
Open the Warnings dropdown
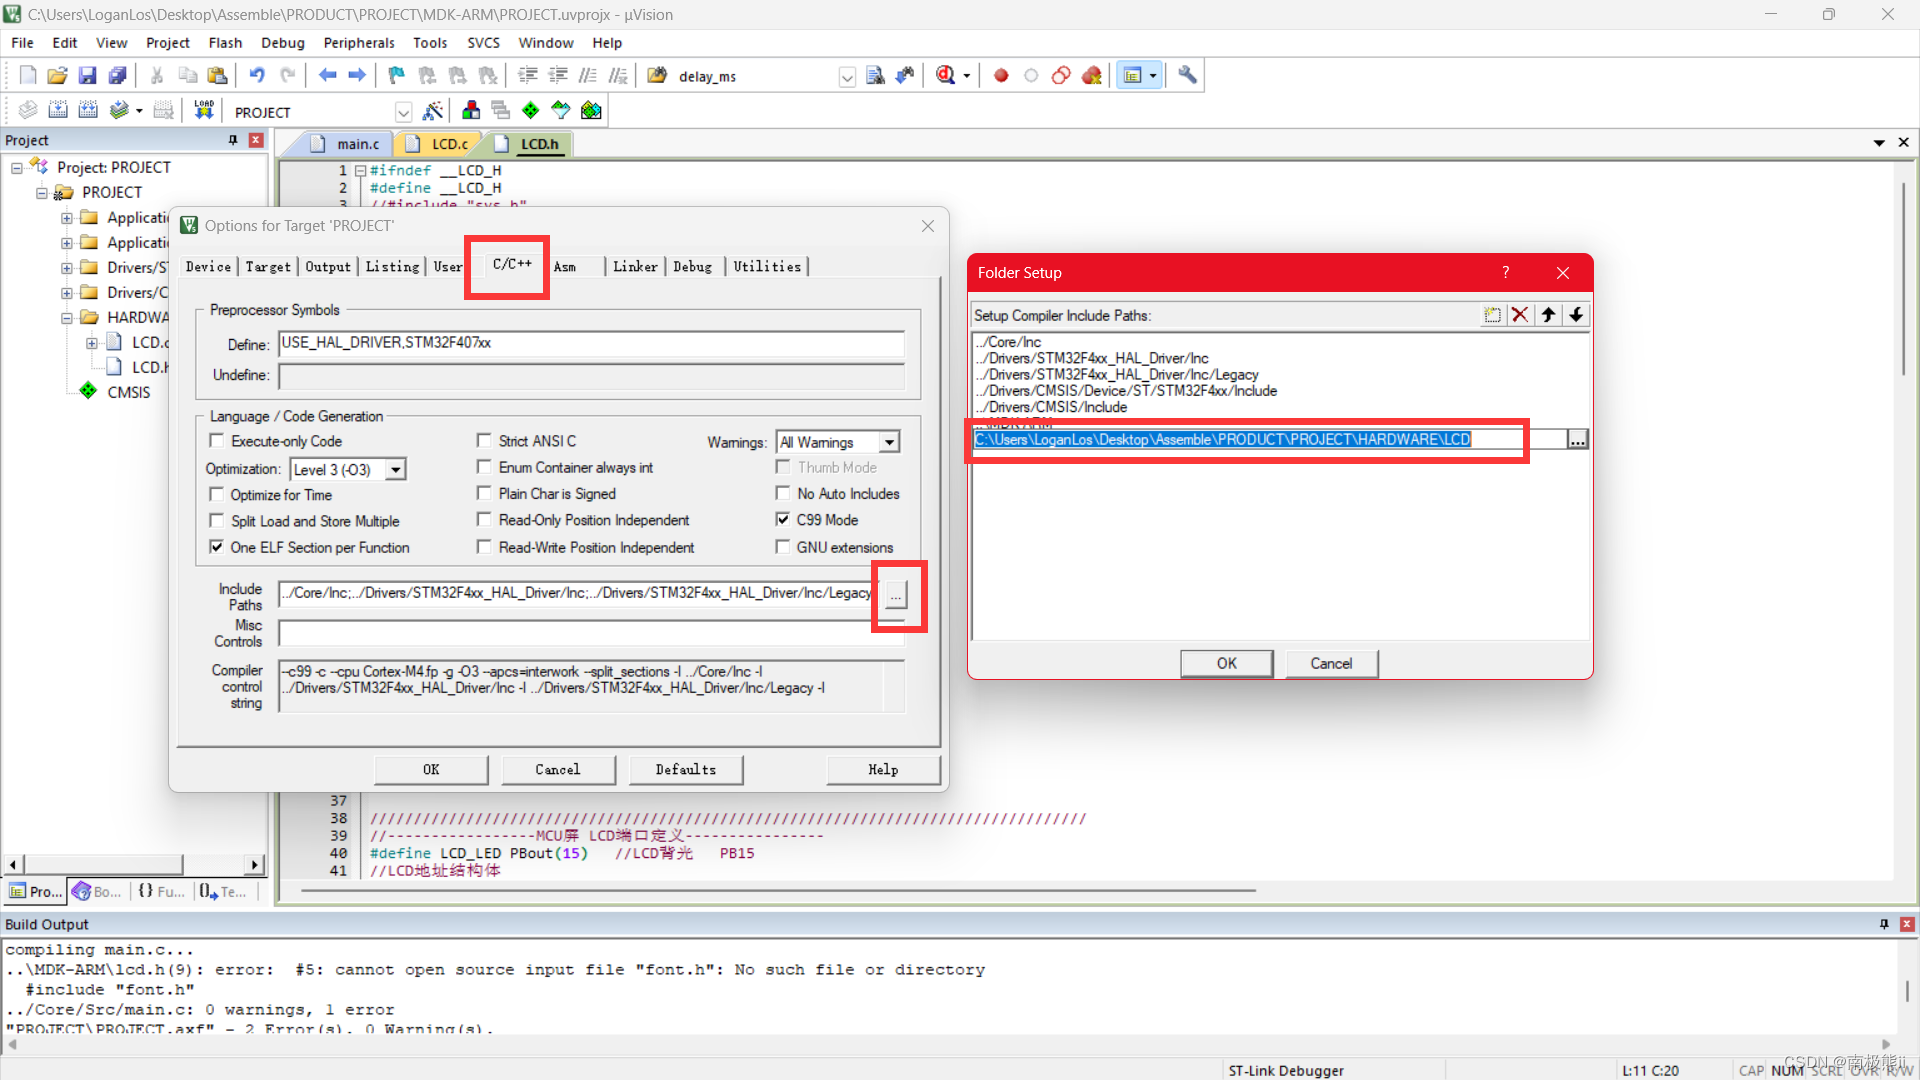(x=888, y=442)
